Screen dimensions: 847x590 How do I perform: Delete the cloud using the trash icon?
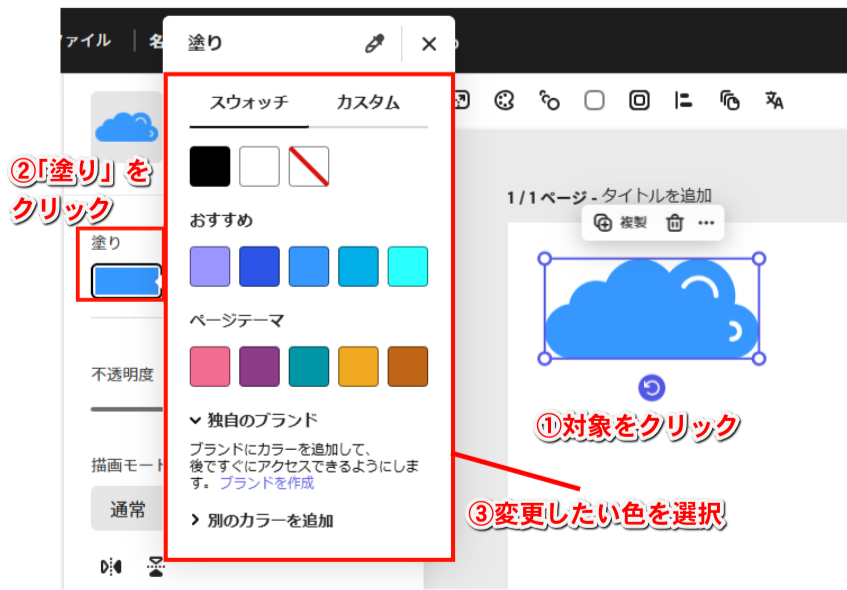coord(675,223)
